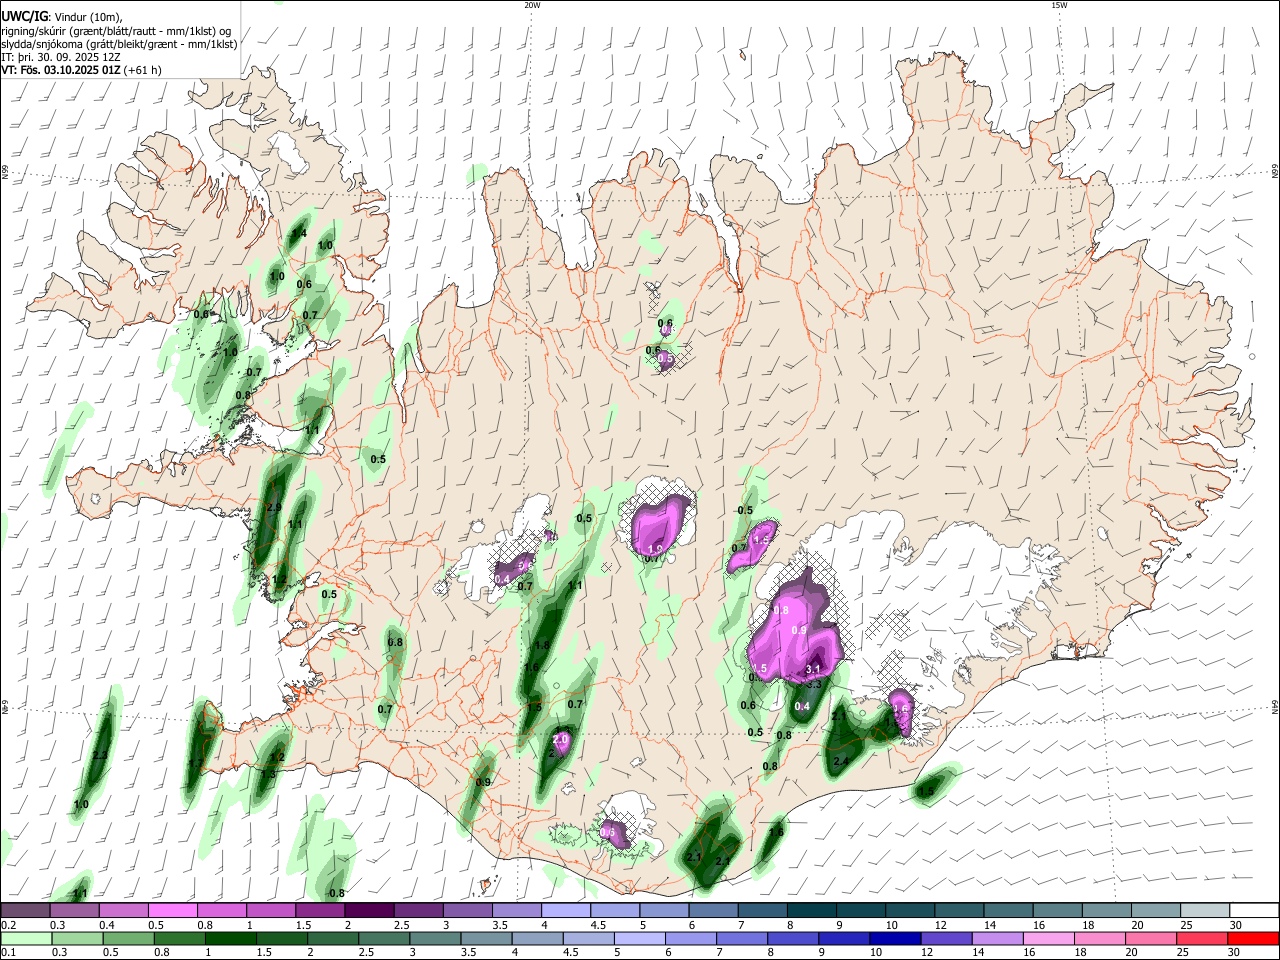This screenshot has height=960, width=1280.
Task: Click the white 30 swatch ending the upper legend
Action: click(x=1252, y=910)
